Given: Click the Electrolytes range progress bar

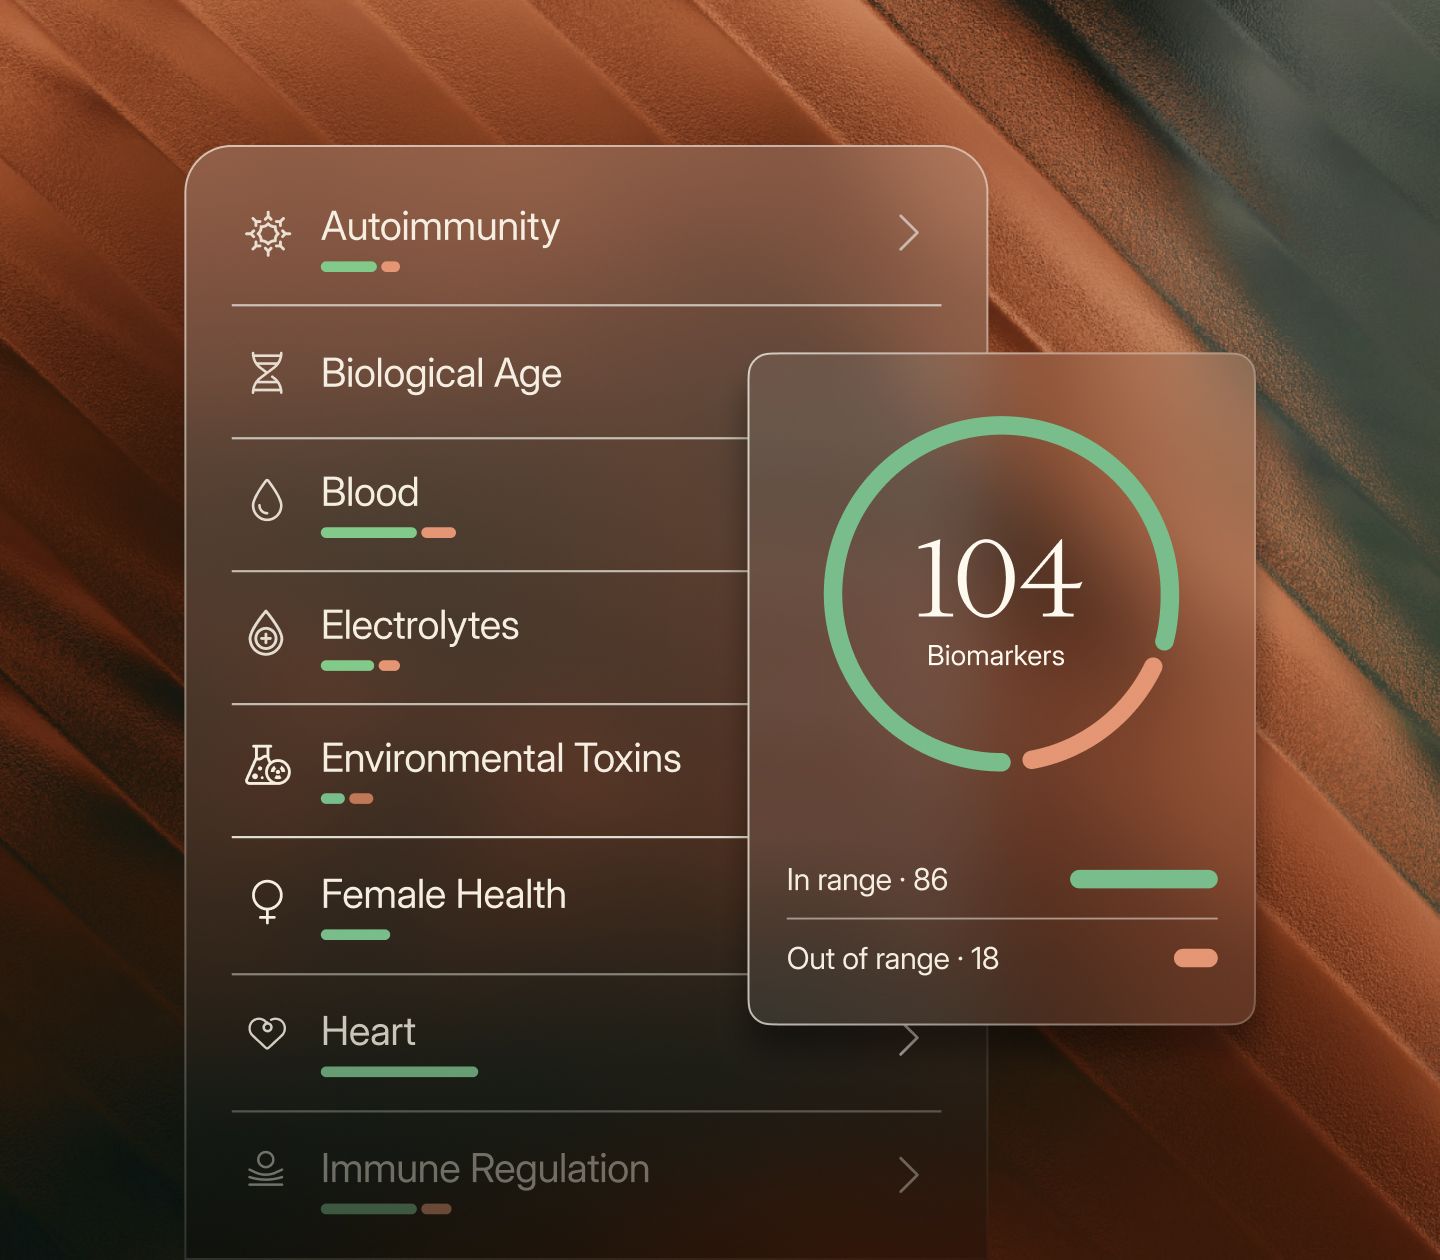Looking at the screenshot, I should (x=360, y=666).
